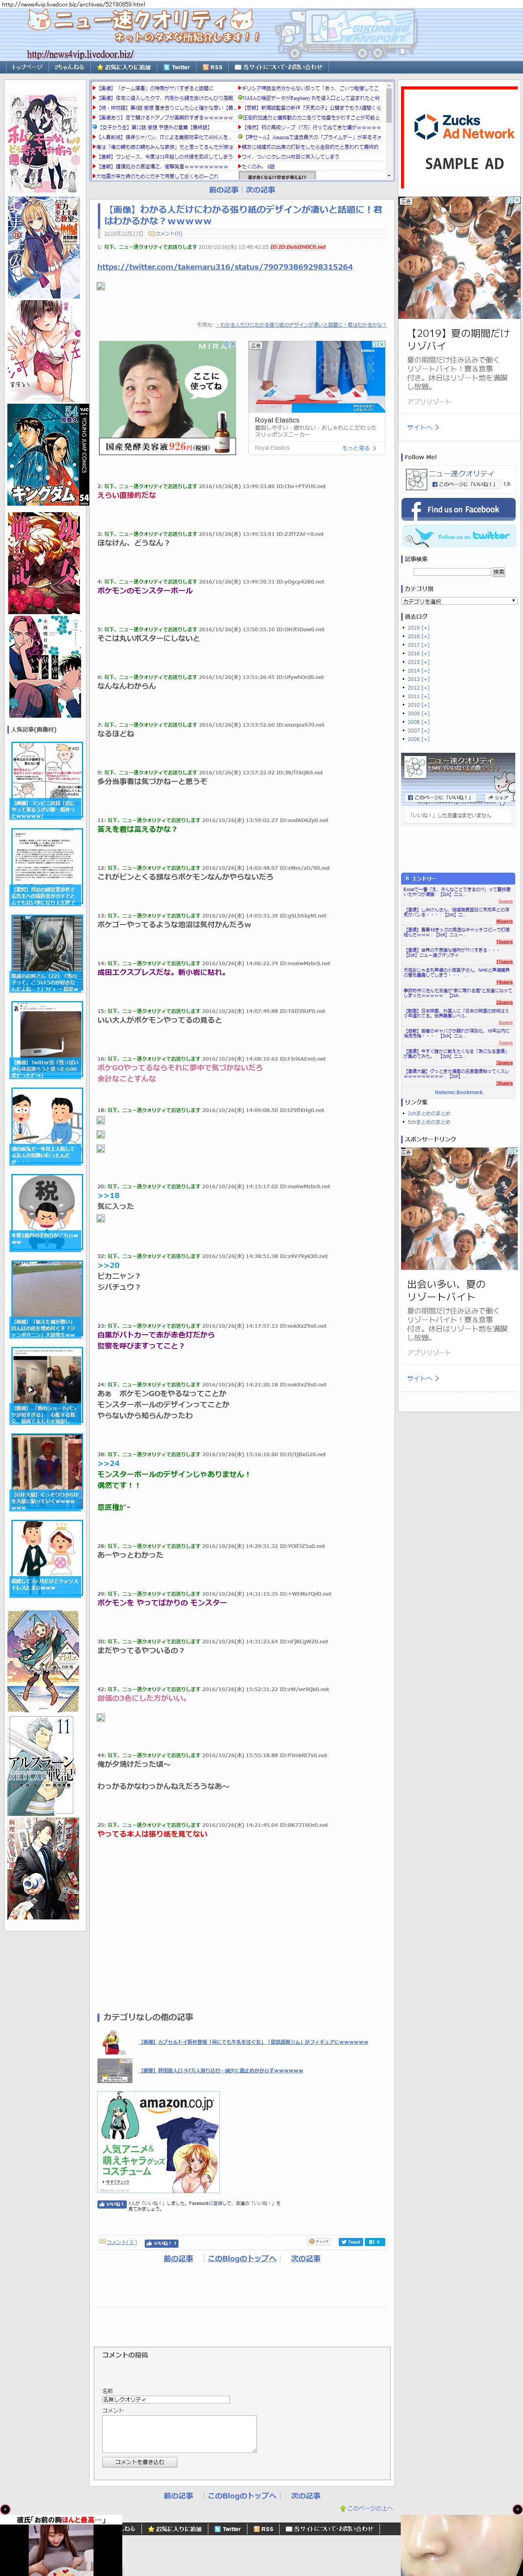The width and height of the screenshot is (523, 2576).
Task: Click the チェック button under the article
Action: 320,2242
